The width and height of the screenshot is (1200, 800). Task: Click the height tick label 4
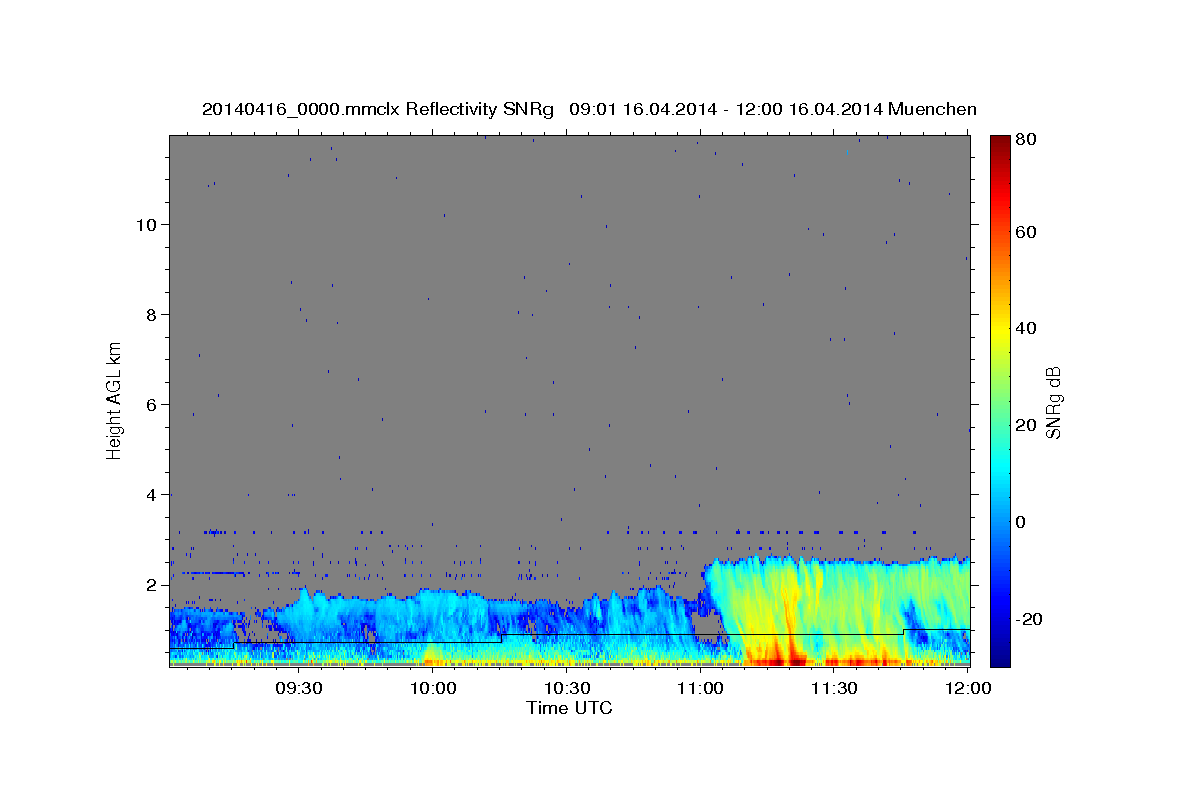(x=151, y=495)
